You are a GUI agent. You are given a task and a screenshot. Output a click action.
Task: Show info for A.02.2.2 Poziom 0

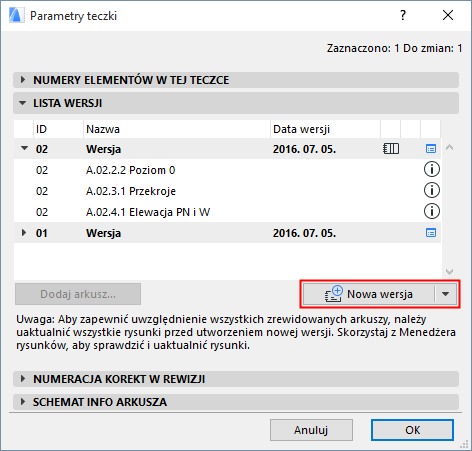(431, 169)
